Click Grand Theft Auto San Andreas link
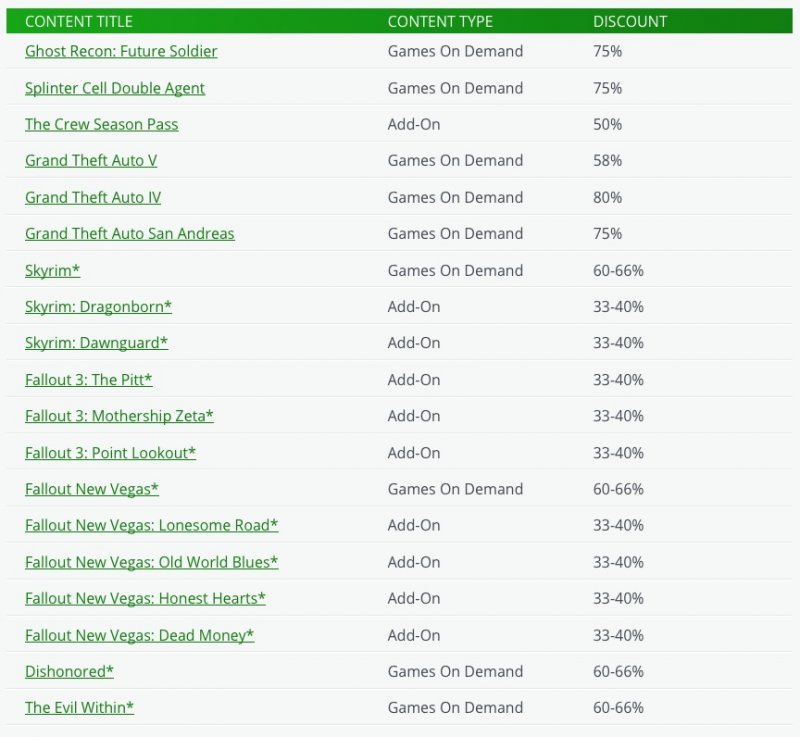 130,234
